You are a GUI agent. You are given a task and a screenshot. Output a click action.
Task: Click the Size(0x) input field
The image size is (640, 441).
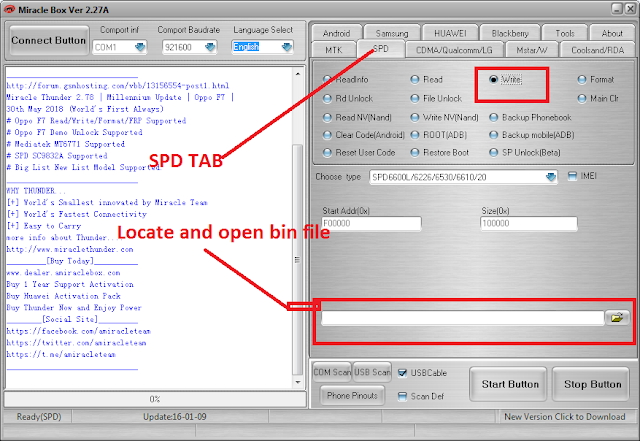coord(529,223)
